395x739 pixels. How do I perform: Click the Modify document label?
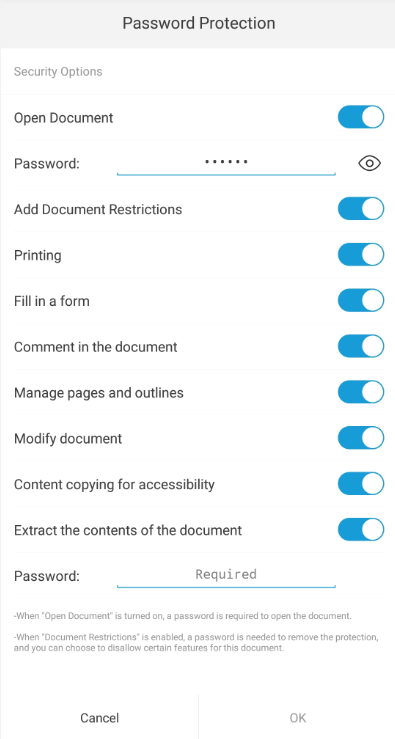pos(68,439)
